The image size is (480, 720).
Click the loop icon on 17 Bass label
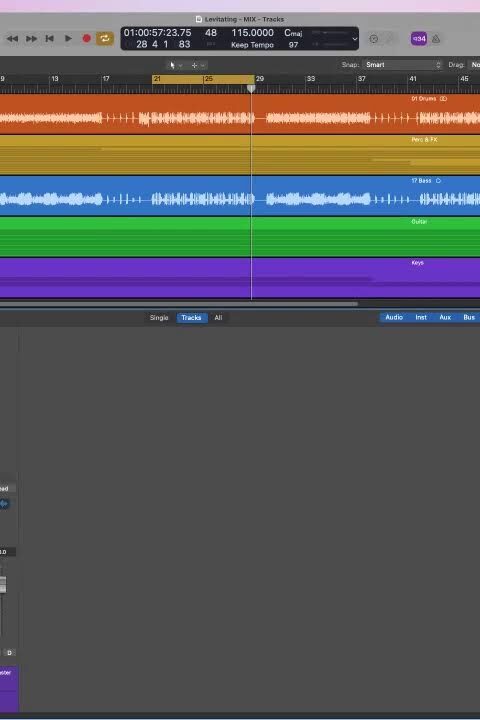(x=438, y=181)
